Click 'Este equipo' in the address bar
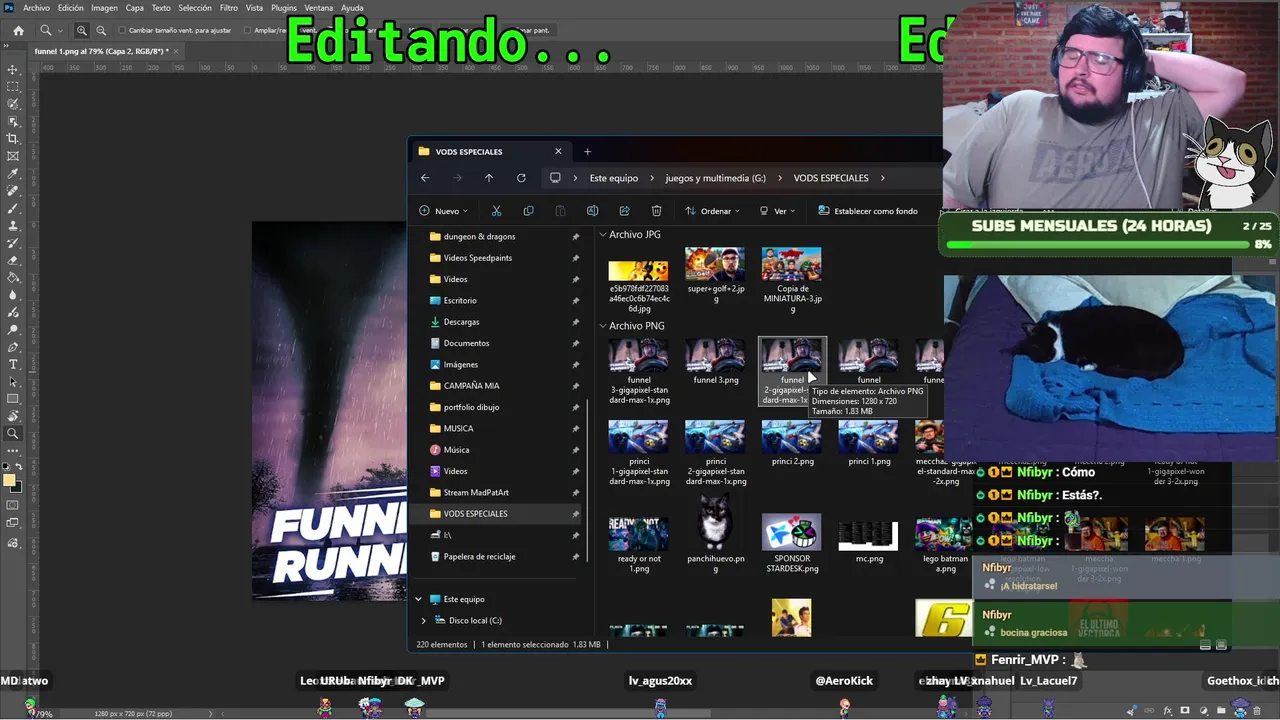 tap(614, 178)
